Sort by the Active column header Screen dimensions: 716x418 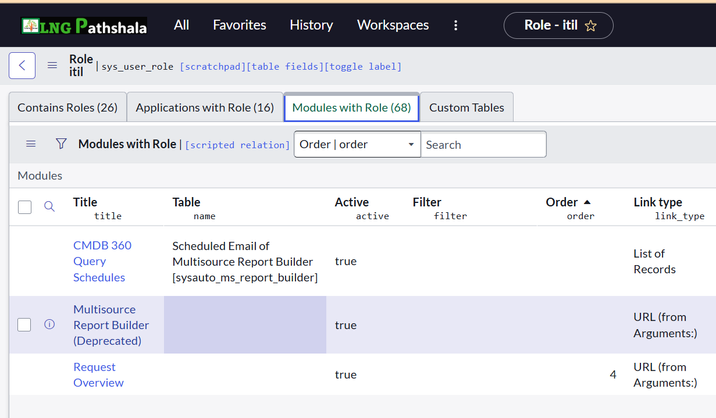(352, 202)
